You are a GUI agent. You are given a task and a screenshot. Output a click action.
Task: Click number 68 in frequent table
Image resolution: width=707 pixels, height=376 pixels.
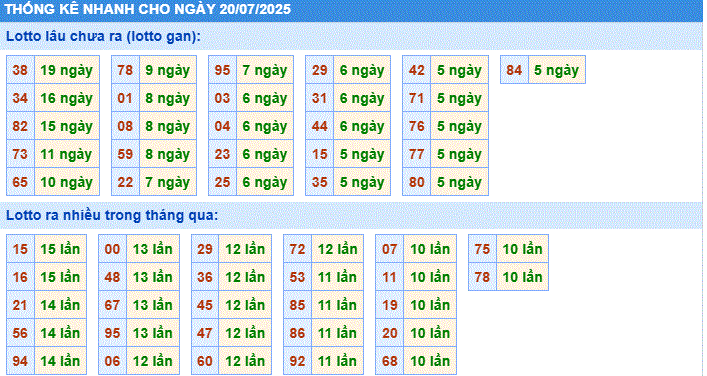(390, 361)
